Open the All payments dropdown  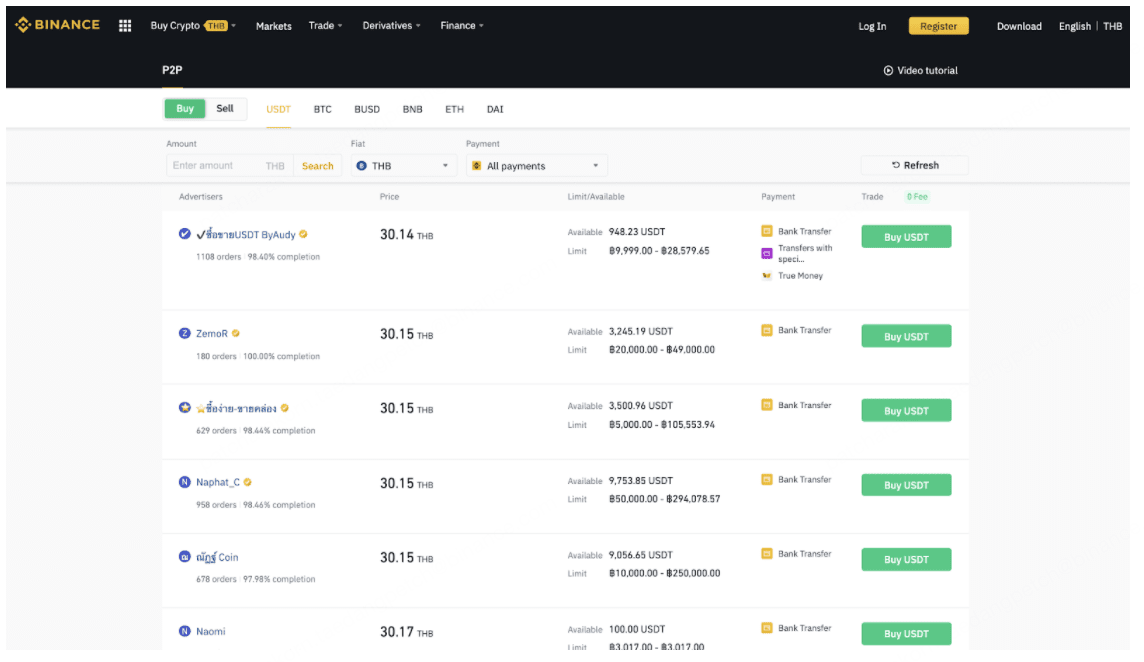[x=537, y=166]
